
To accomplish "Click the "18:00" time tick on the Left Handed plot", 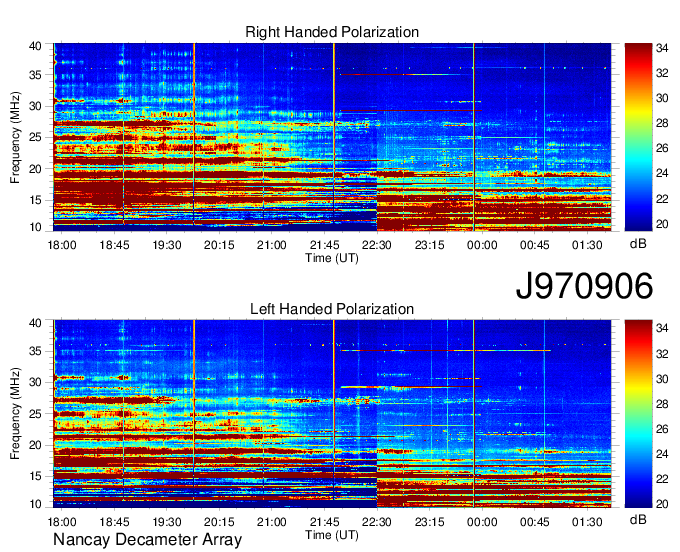I will click(x=62, y=522).
